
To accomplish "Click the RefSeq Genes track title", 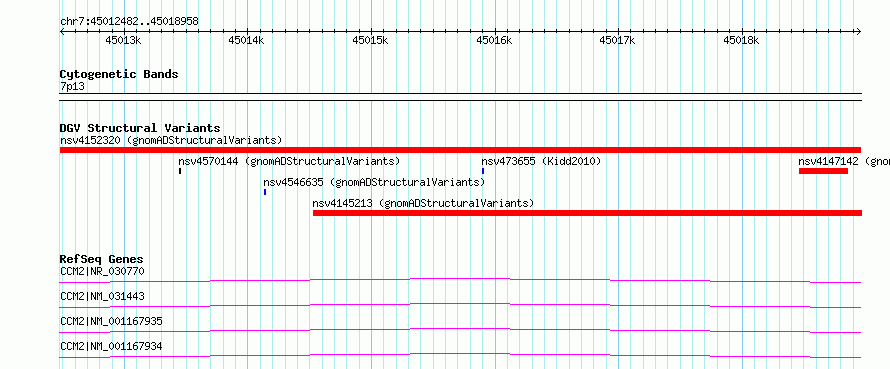I will coord(102,259).
